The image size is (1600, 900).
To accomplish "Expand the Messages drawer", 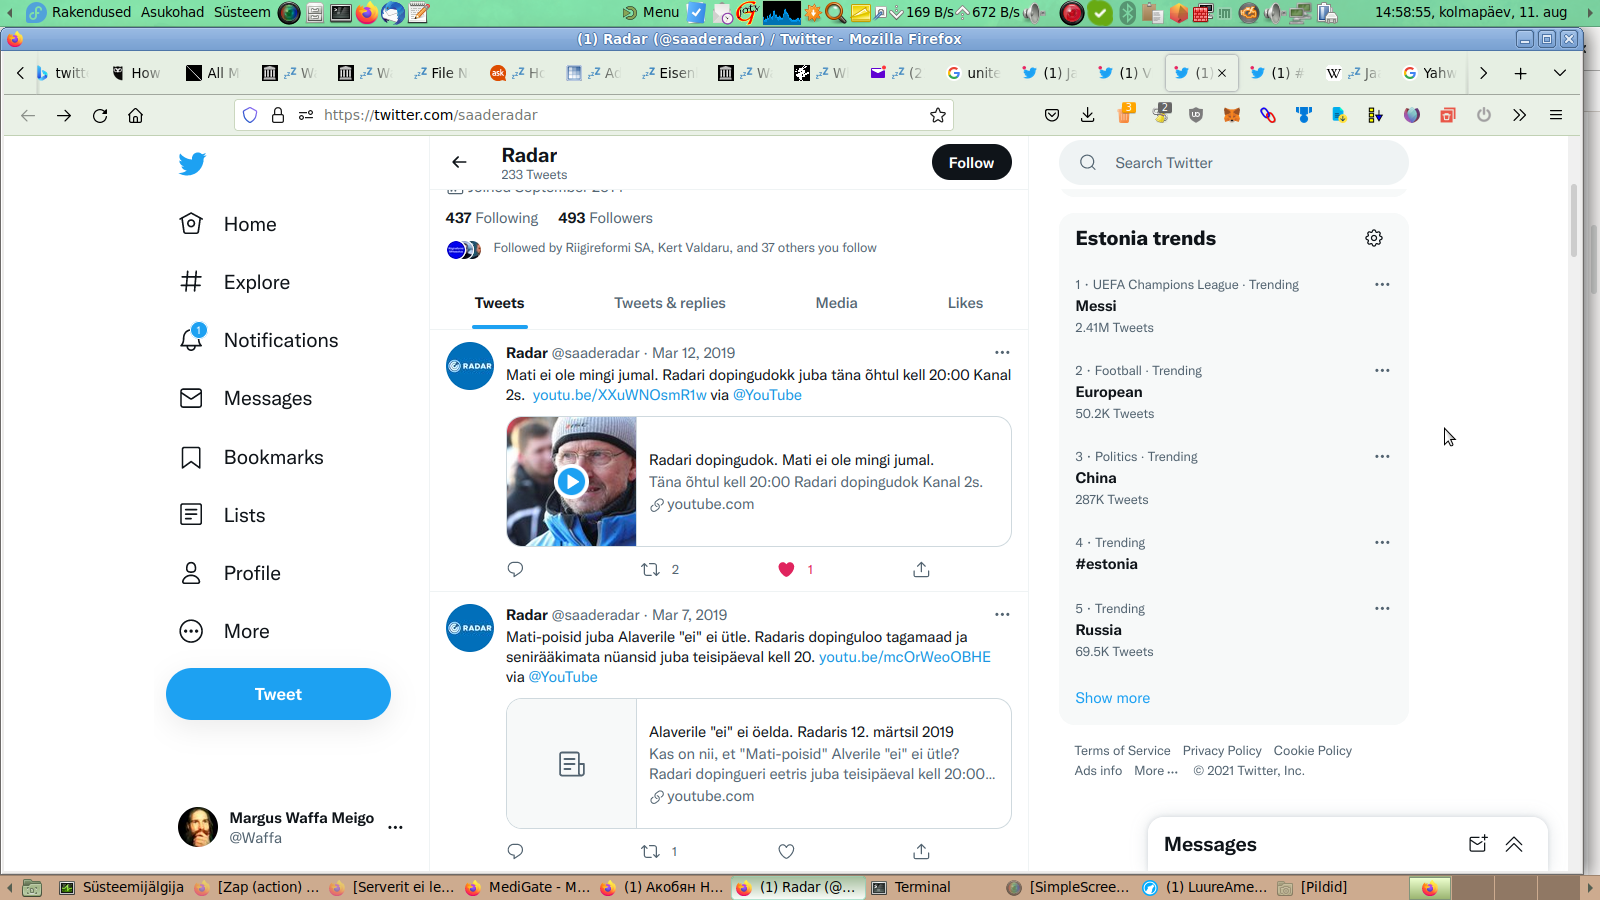I will 1514,844.
